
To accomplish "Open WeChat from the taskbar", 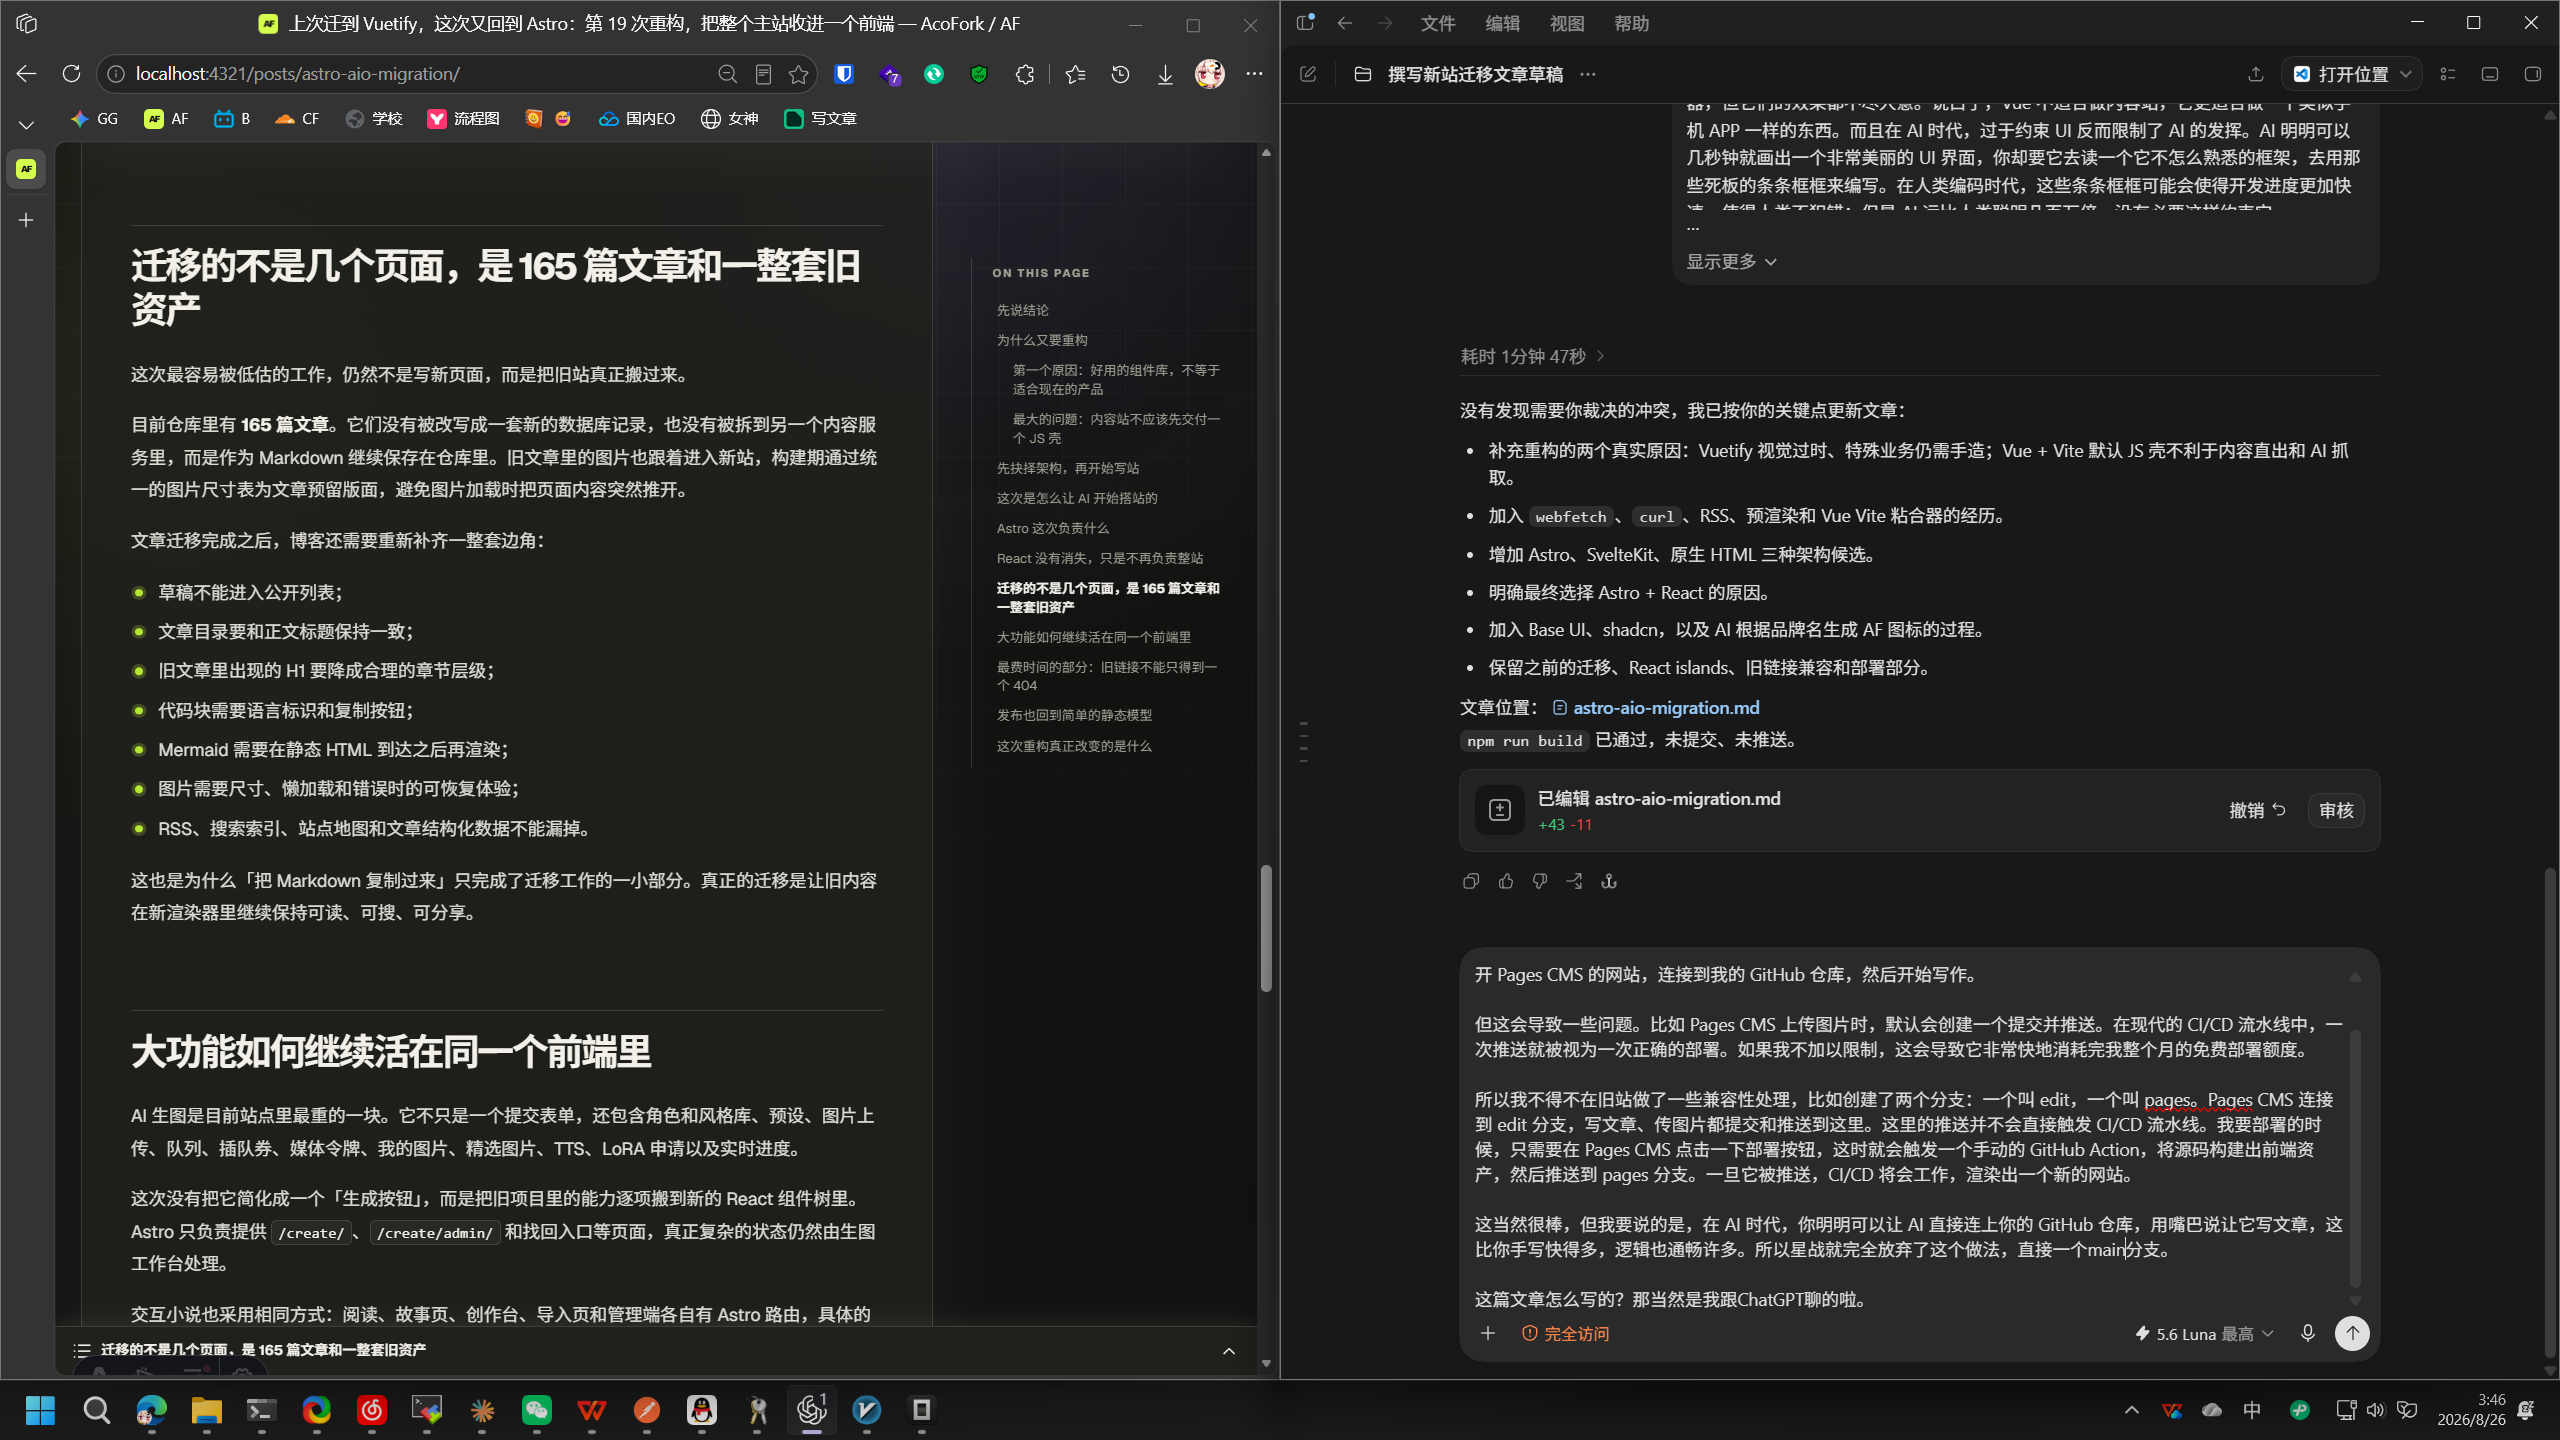I will pyautogui.click(x=537, y=1411).
